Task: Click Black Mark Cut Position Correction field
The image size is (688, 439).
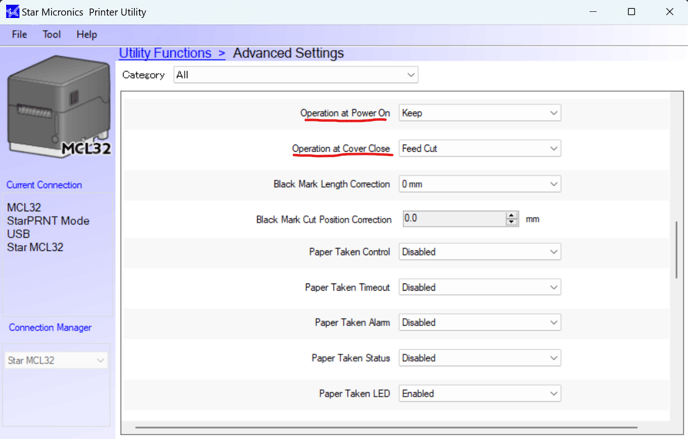Action: tap(453, 219)
